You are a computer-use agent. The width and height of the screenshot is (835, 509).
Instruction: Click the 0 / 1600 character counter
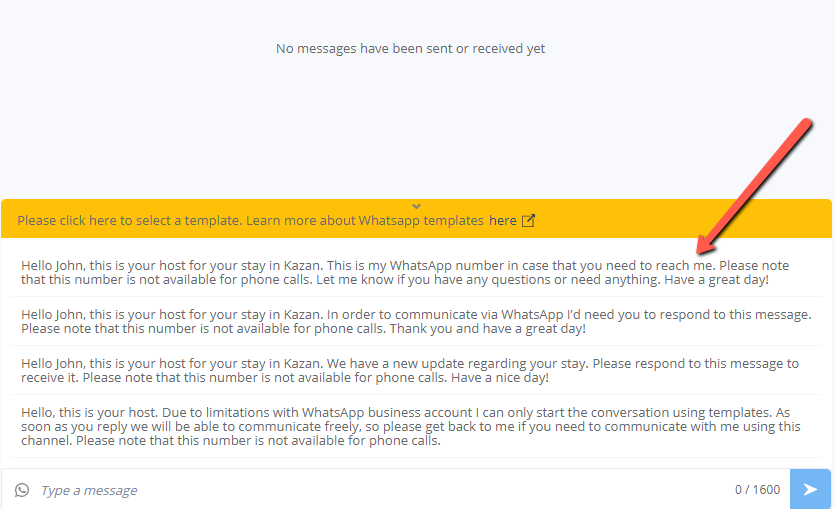click(757, 489)
